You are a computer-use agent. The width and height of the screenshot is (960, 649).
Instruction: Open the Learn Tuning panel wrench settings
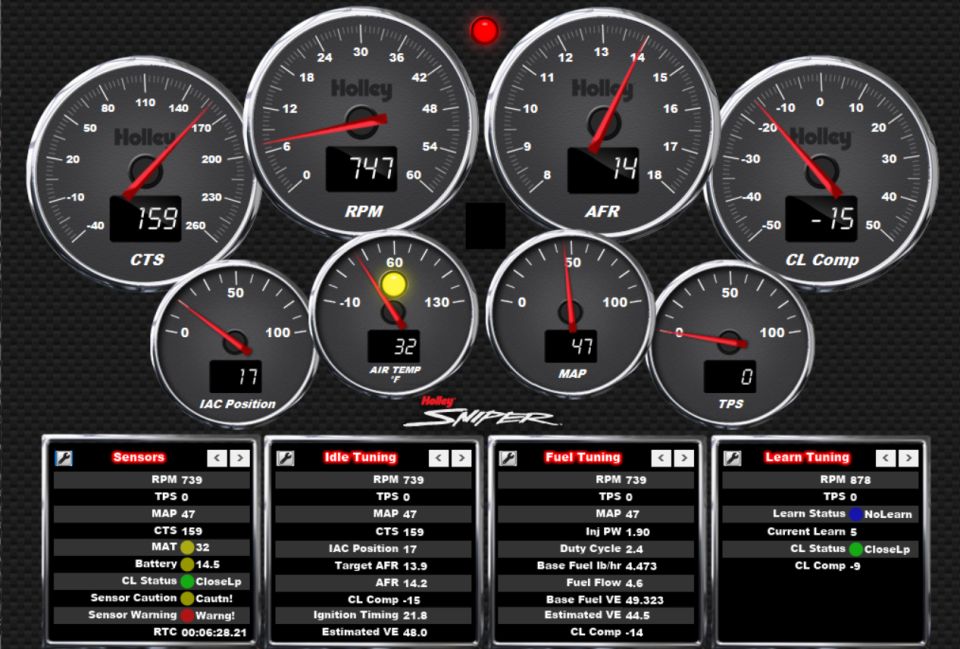click(732, 458)
